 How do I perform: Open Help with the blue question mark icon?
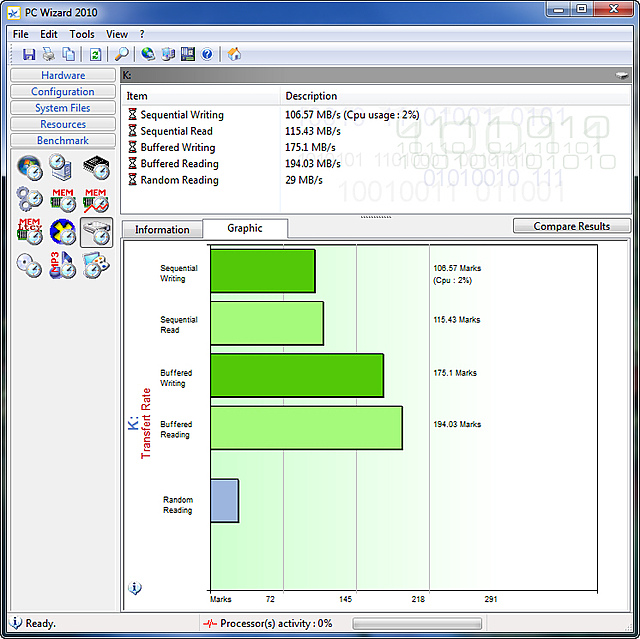207,54
